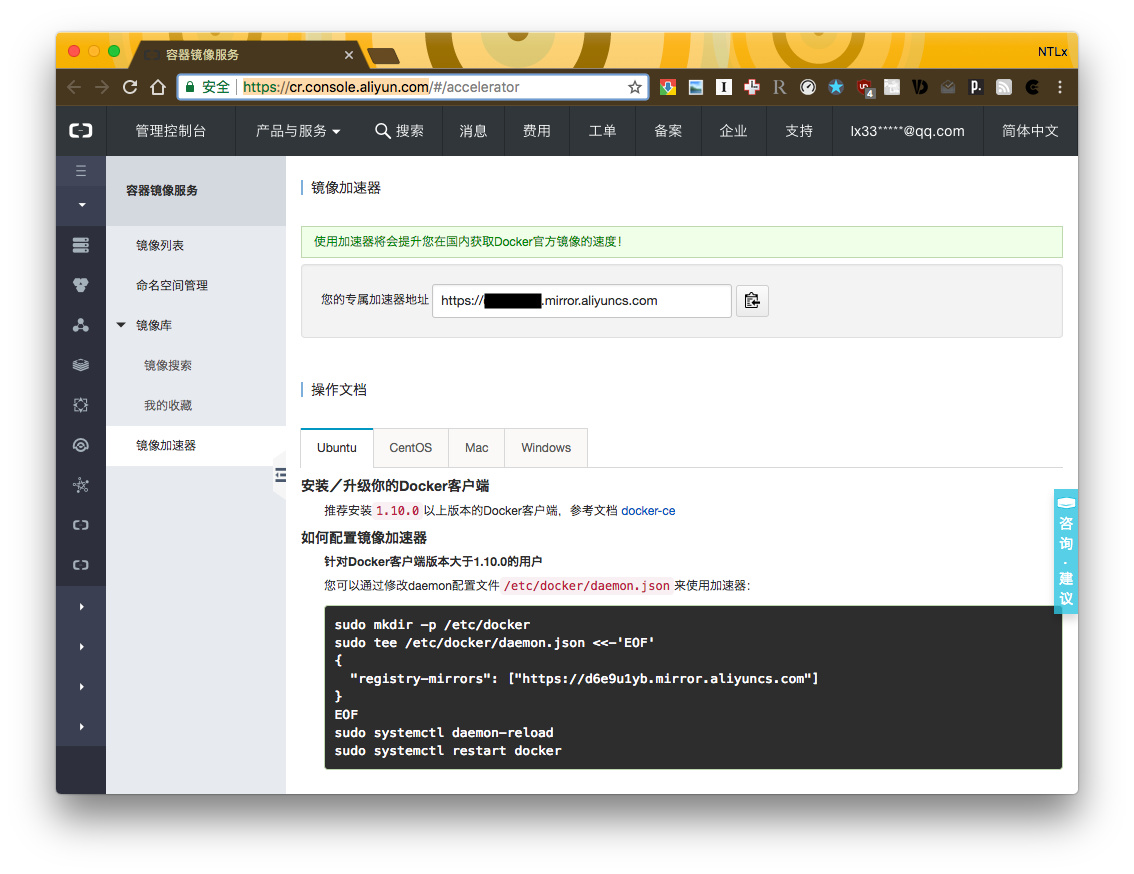Click the accelerator address input field
The image size is (1134, 874).
[581, 300]
